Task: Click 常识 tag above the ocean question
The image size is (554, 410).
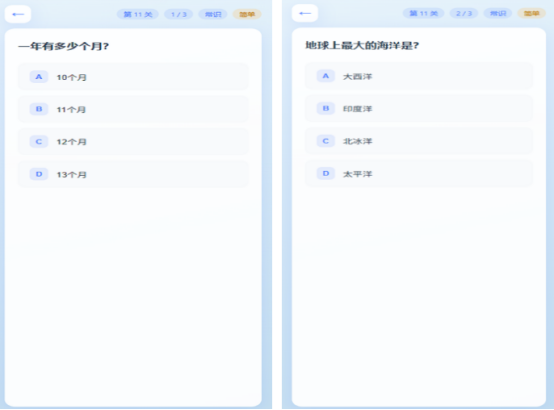Action: (498, 13)
